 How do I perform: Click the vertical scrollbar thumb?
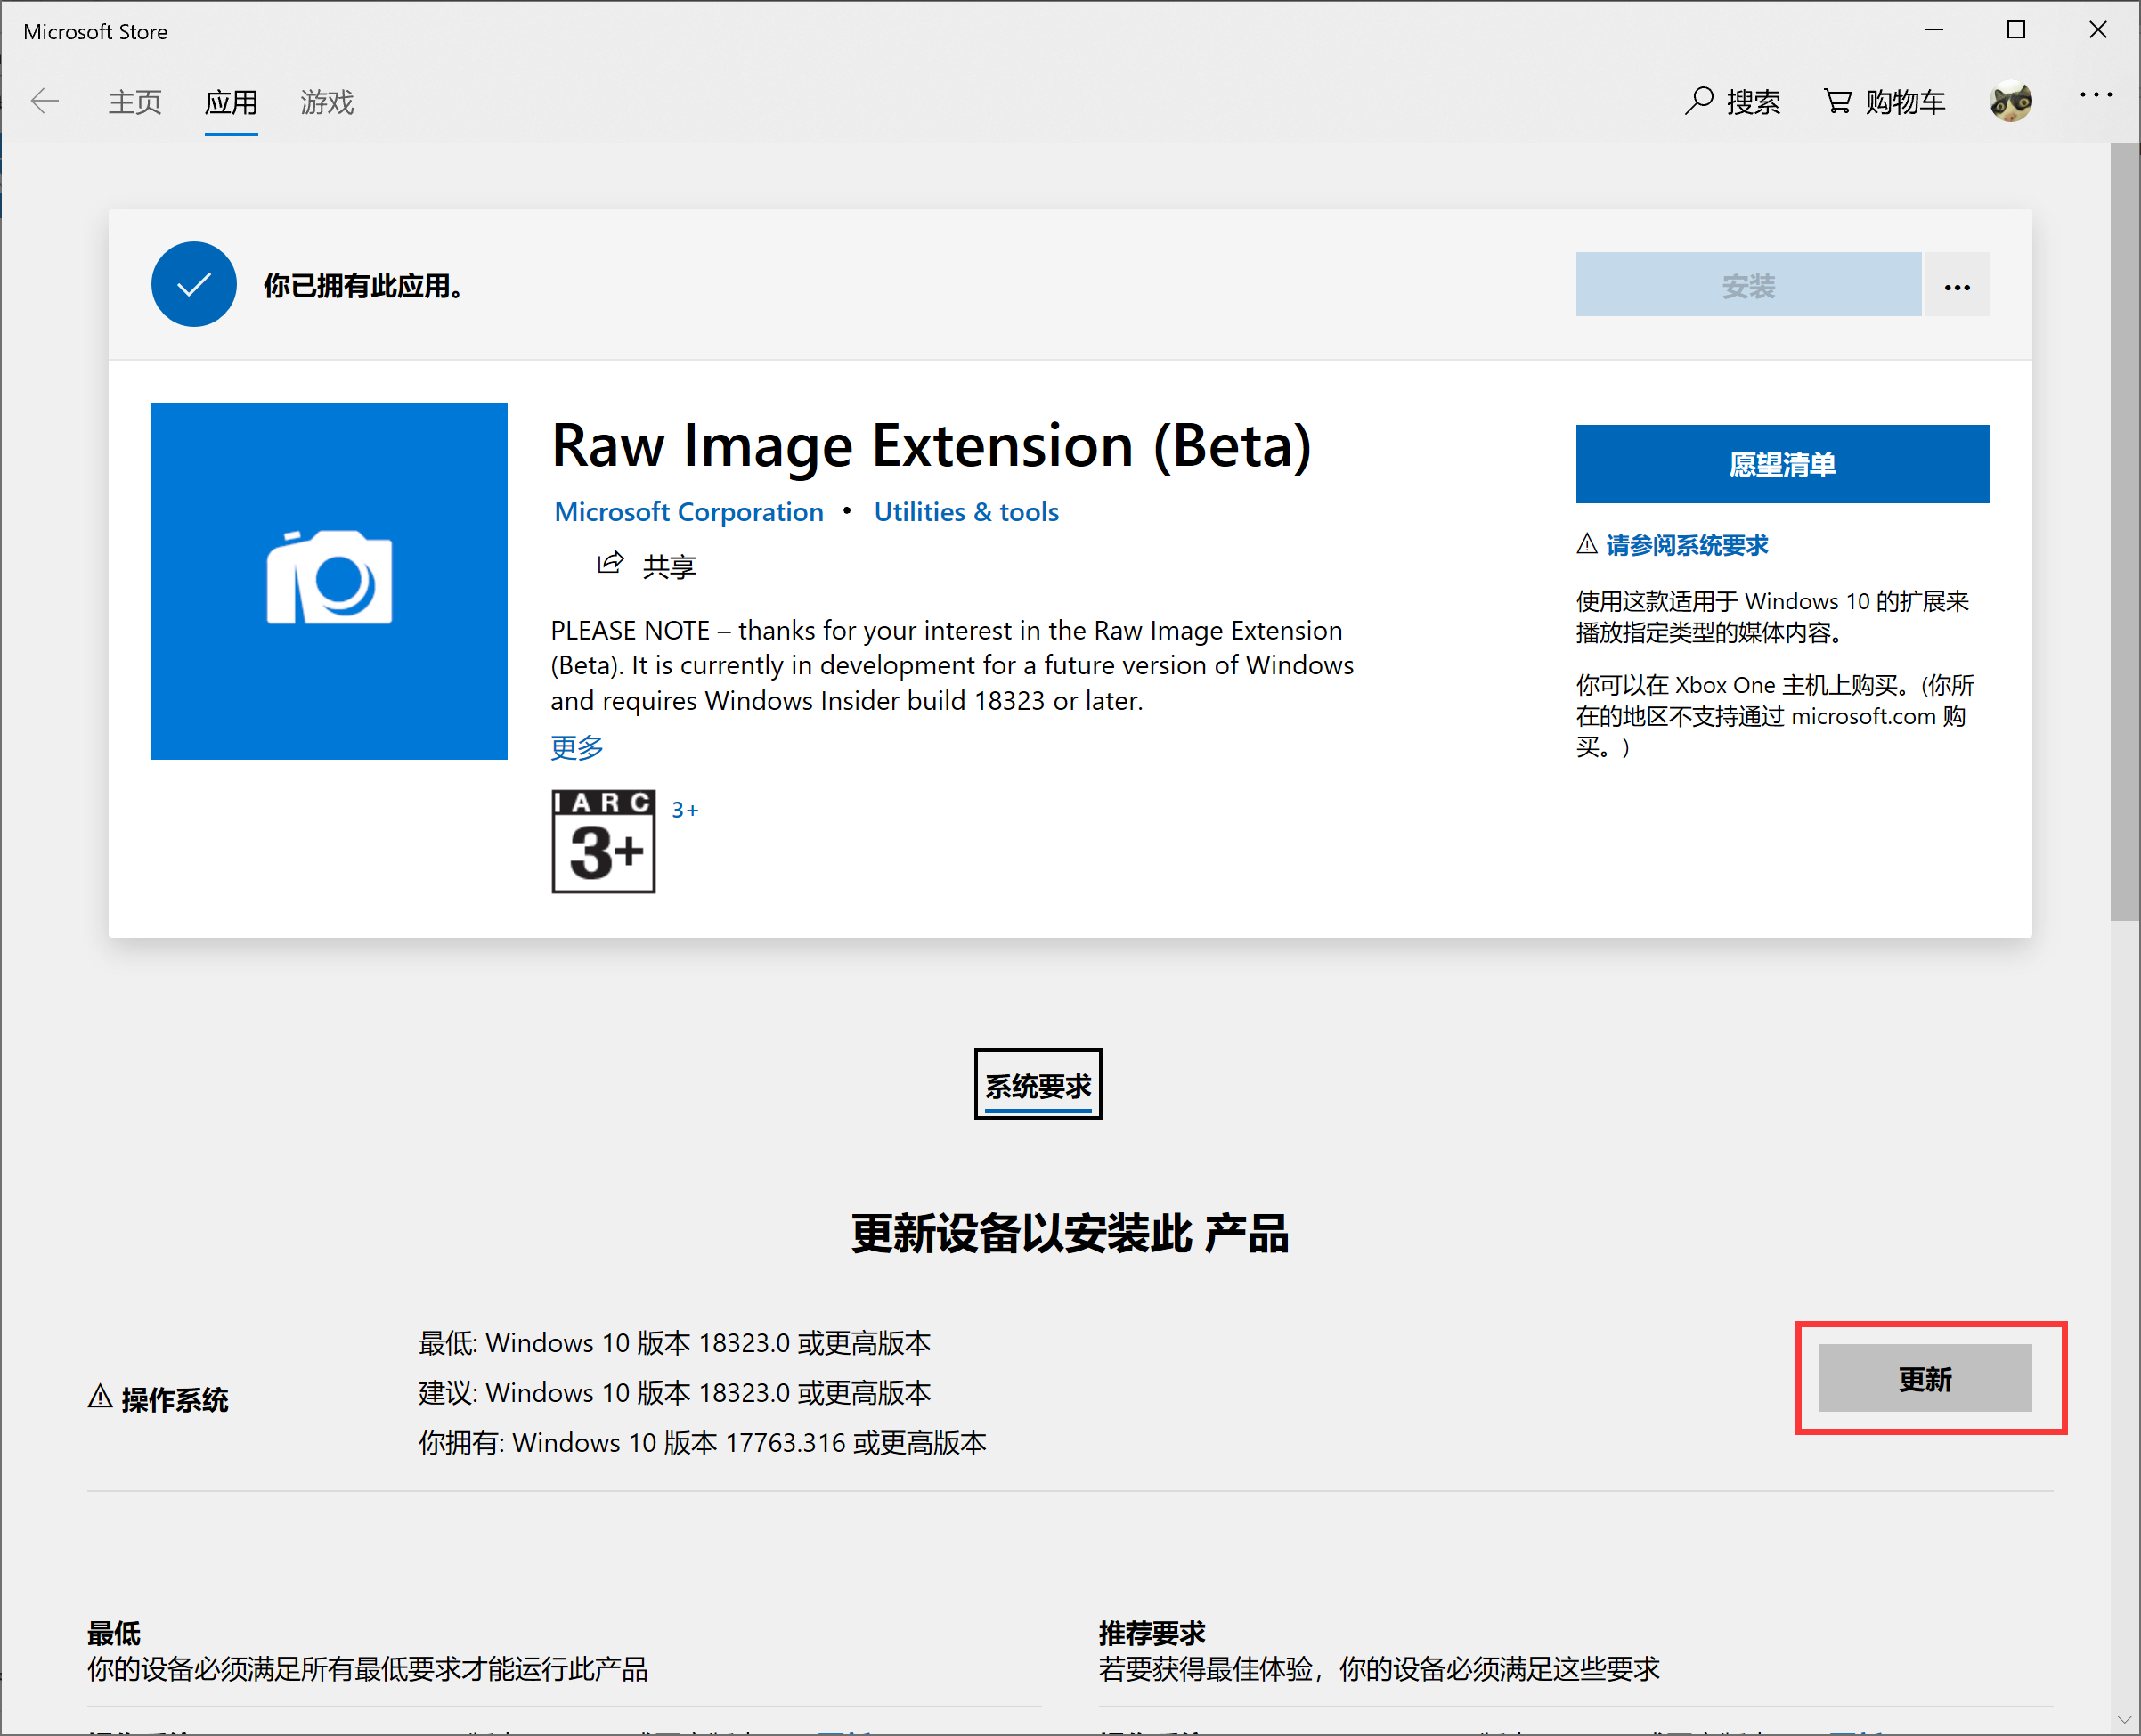(x=2125, y=532)
